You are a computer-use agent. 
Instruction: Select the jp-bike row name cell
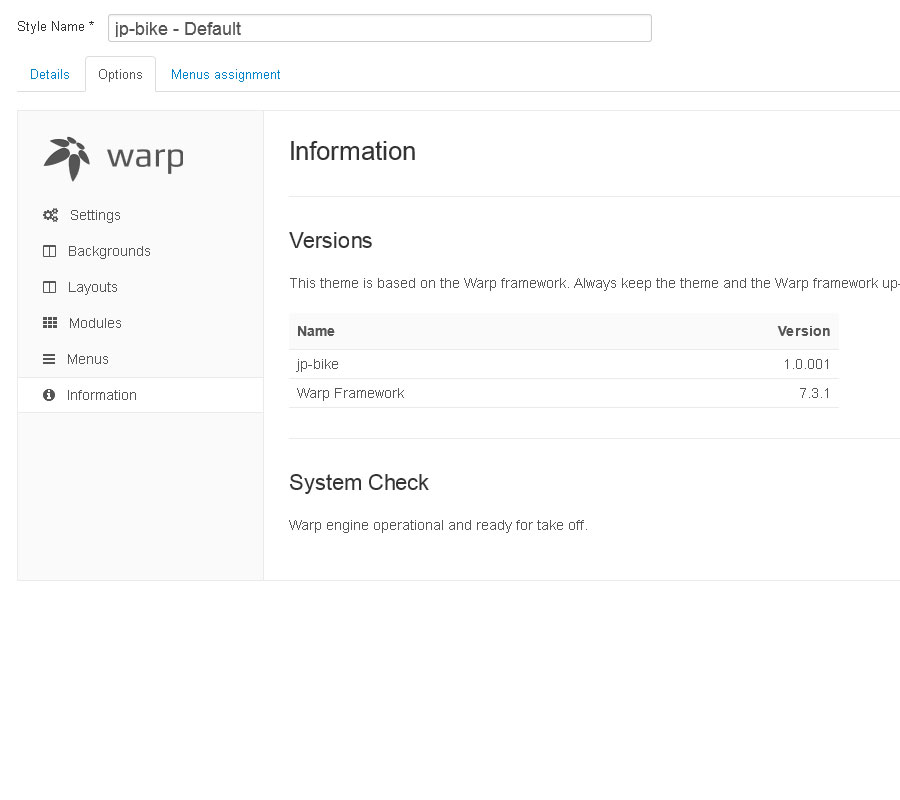(318, 364)
